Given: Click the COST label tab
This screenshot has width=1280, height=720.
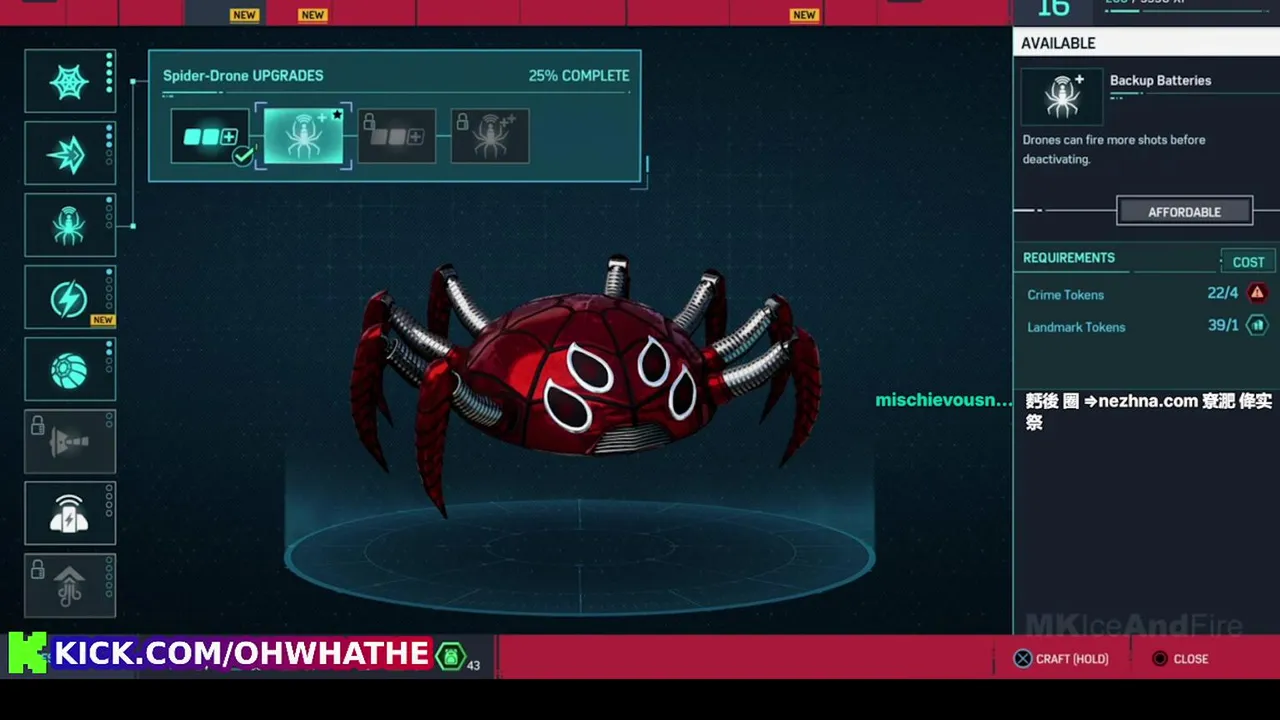Looking at the screenshot, I should click(x=1248, y=262).
